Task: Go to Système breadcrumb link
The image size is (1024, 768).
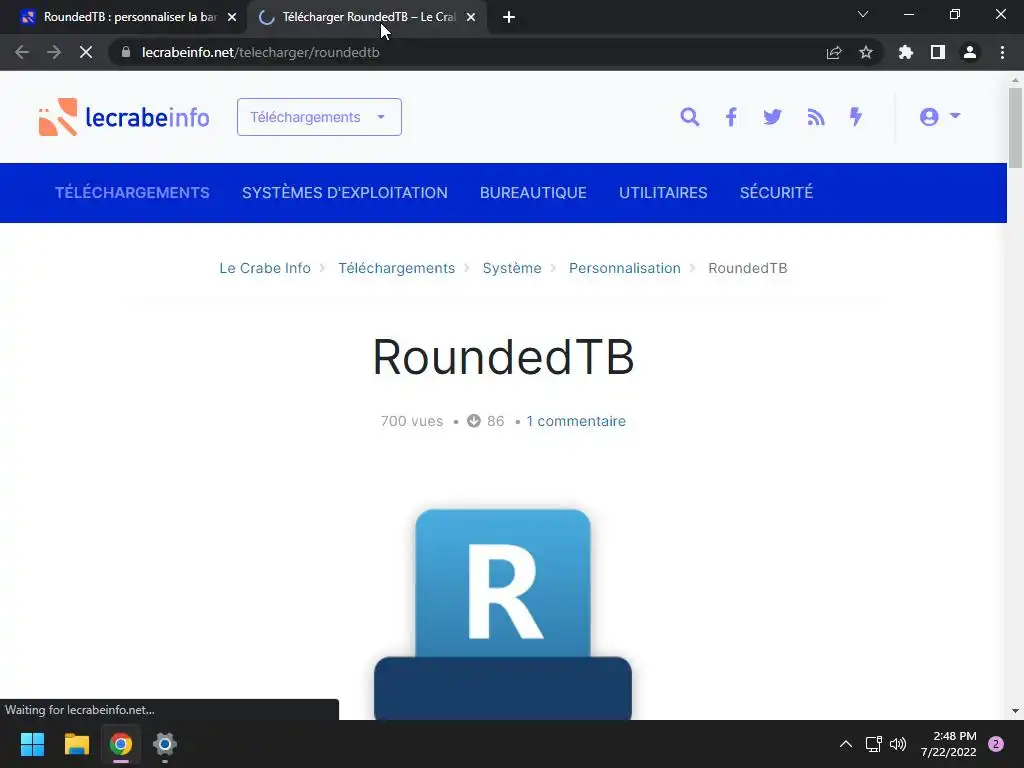Action: click(x=512, y=268)
